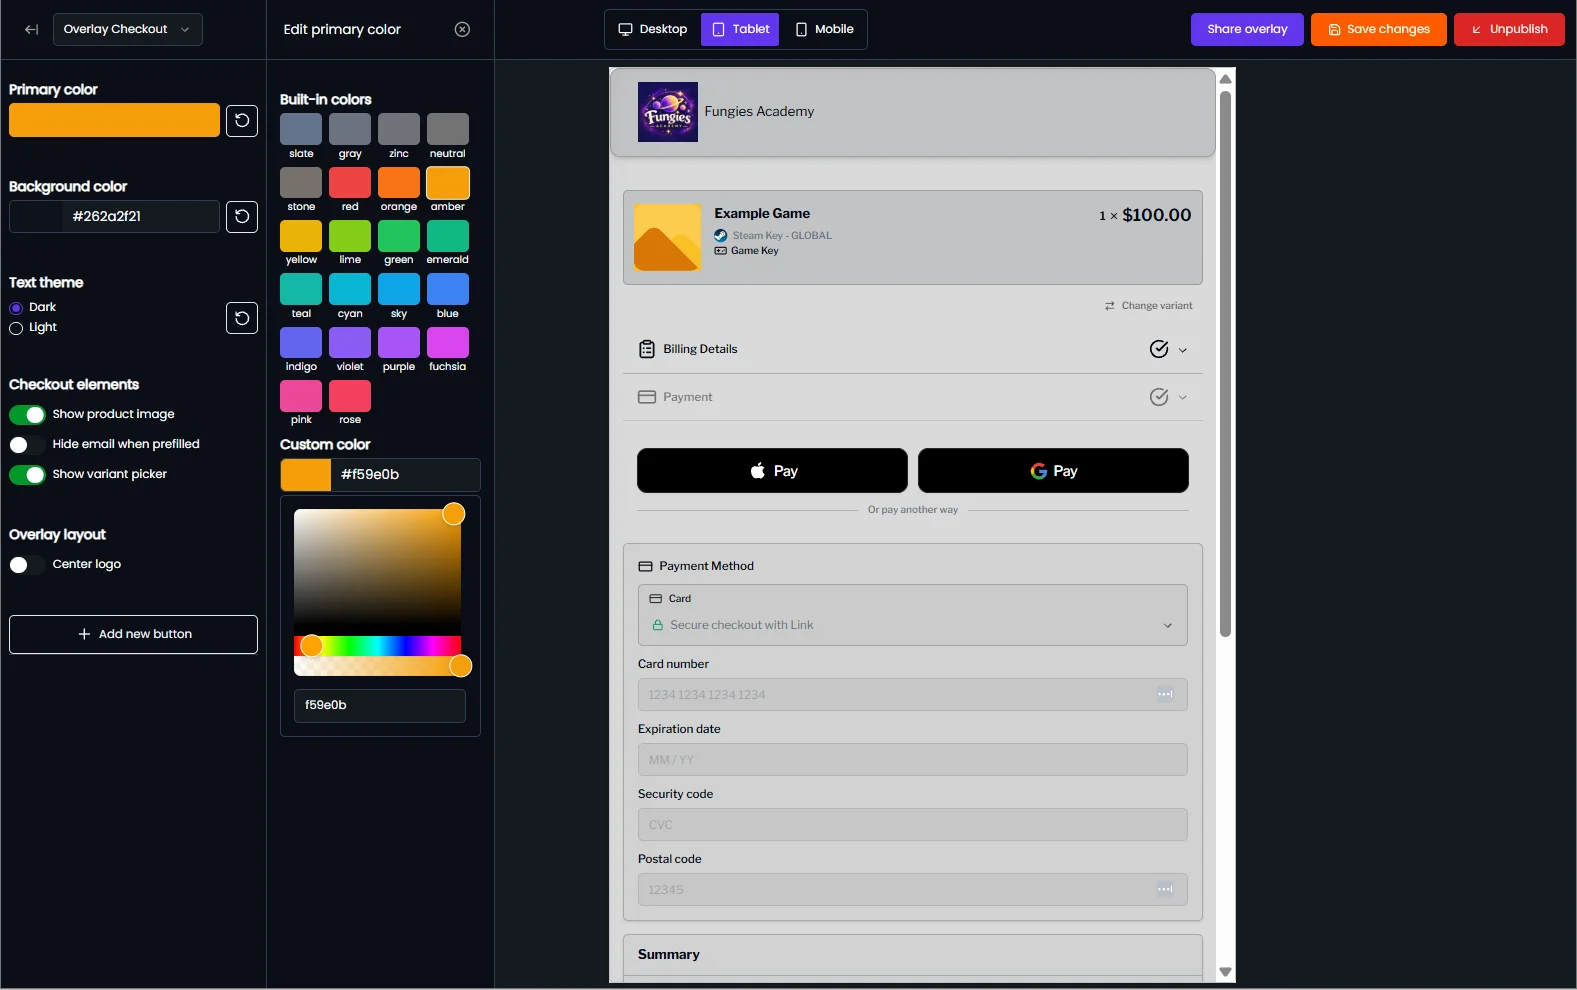Enable the Center logo switch
This screenshot has width=1577, height=990.
pos(28,565)
